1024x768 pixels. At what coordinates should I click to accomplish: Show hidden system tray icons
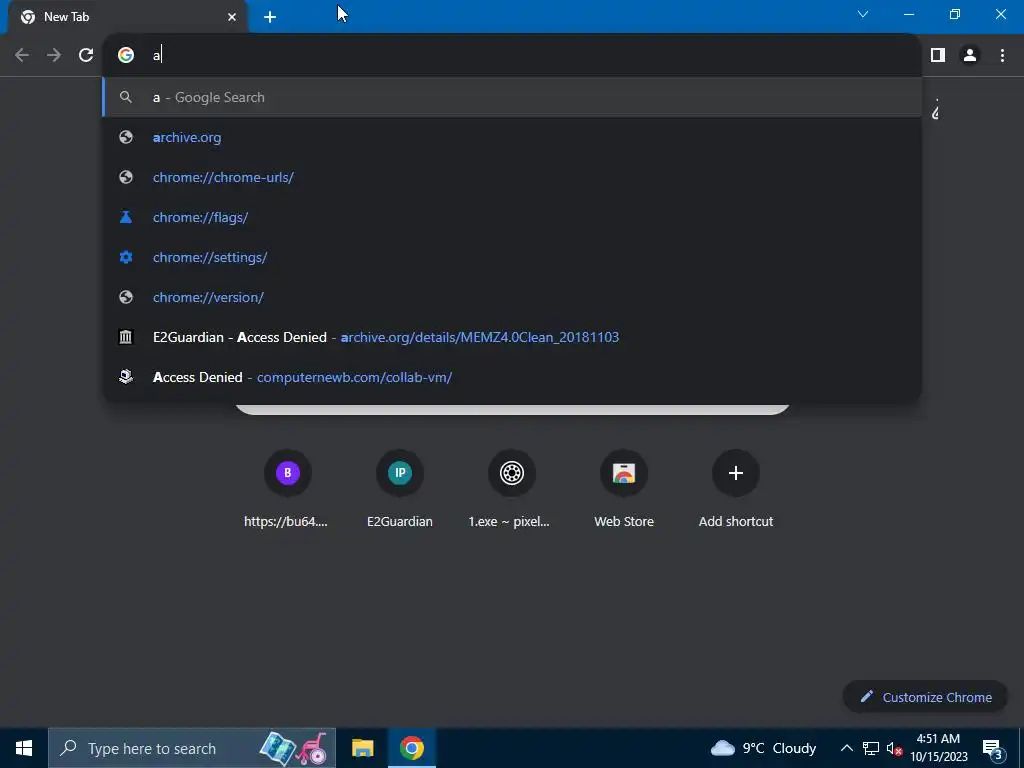pos(846,748)
